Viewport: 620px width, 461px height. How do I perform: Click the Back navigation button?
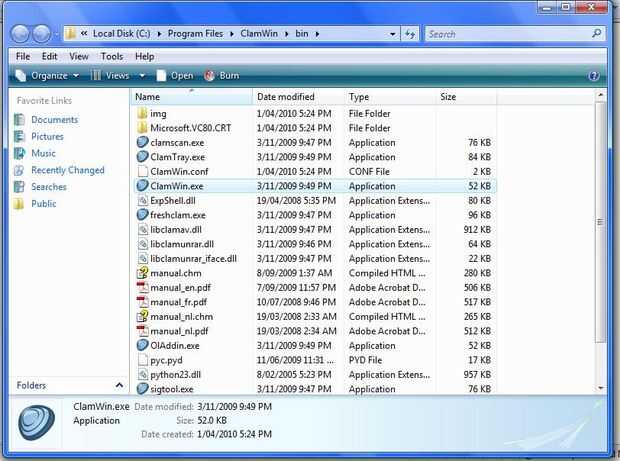tap(20, 34)
